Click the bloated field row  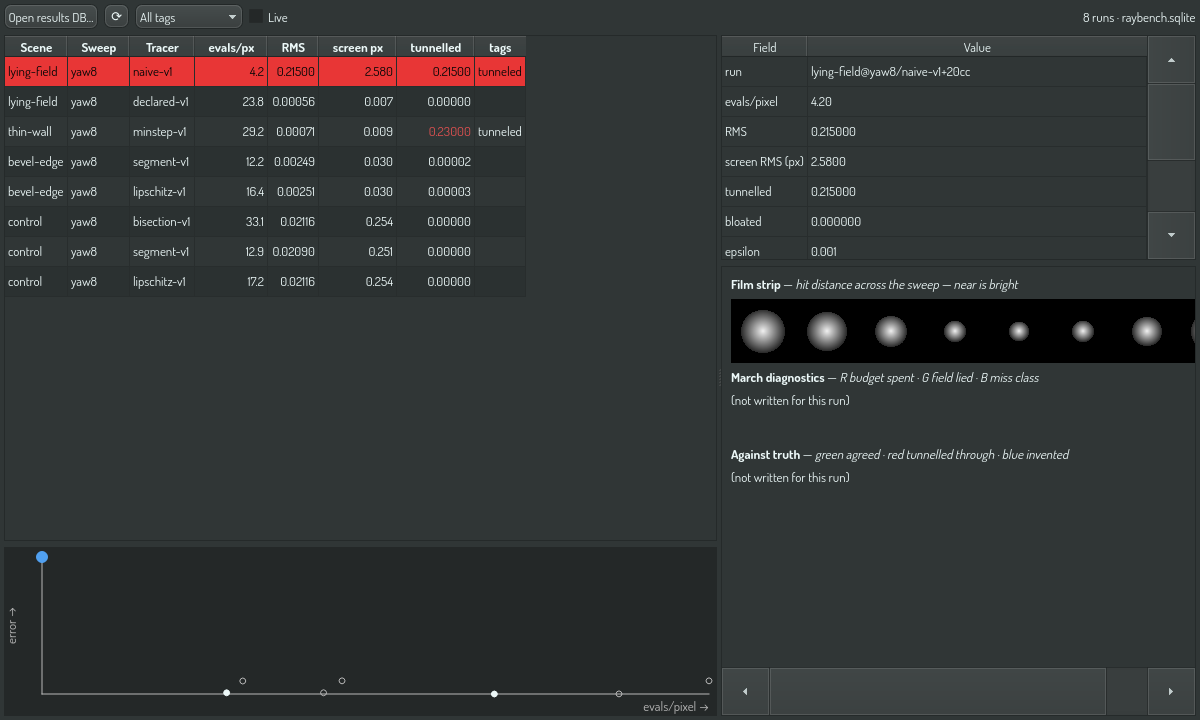(x=934, y=222)
